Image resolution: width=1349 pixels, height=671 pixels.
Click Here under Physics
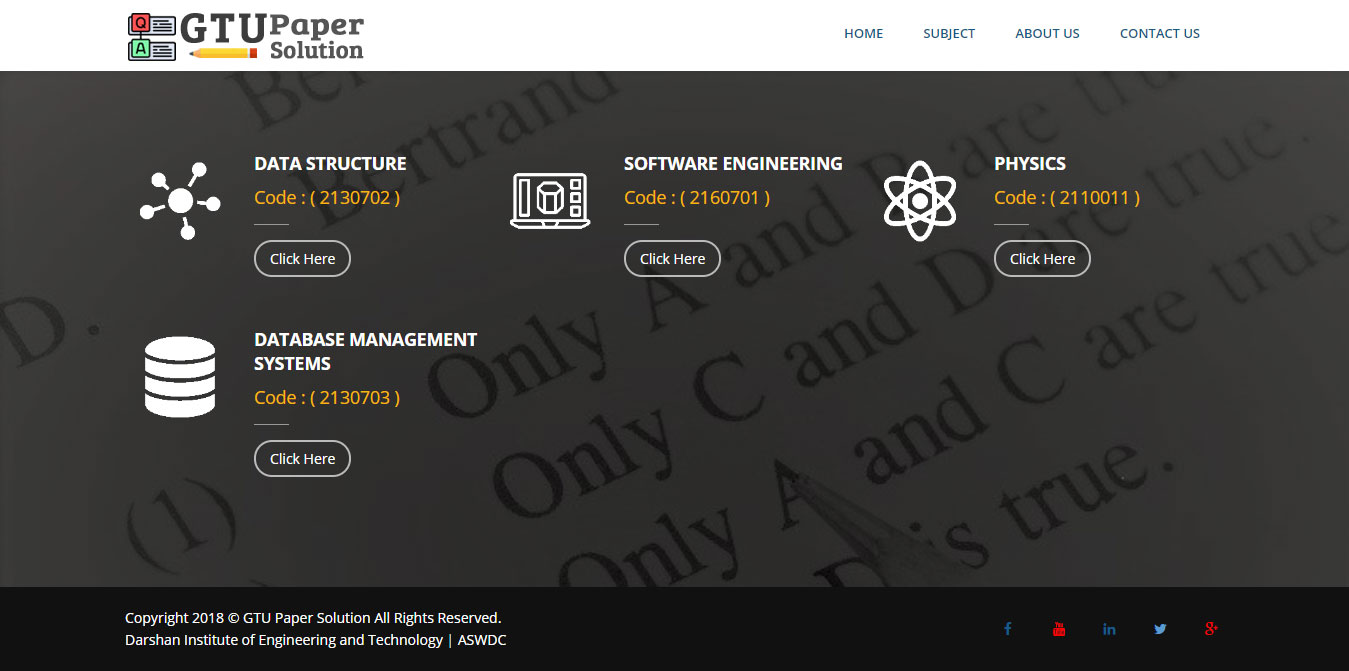1042,258
